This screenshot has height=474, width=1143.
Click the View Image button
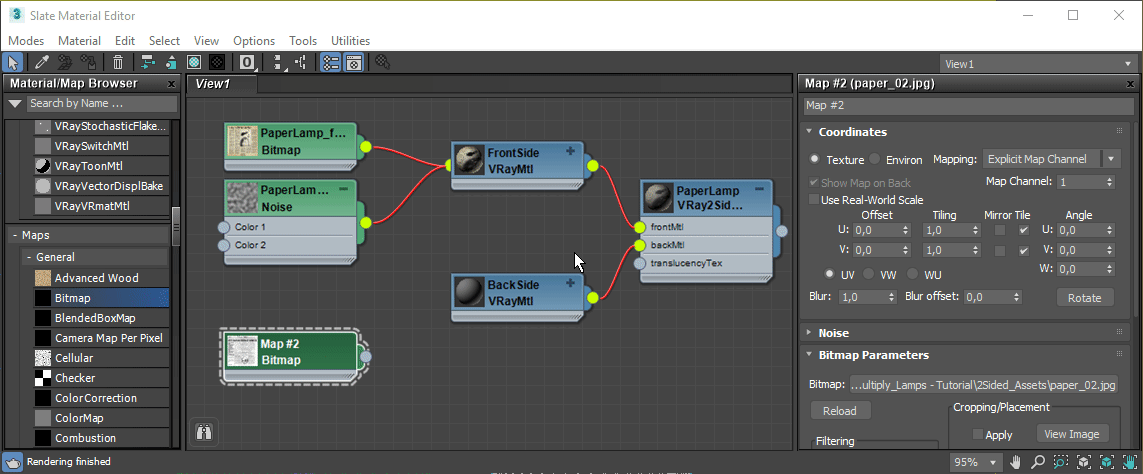tap(1071, 434)
